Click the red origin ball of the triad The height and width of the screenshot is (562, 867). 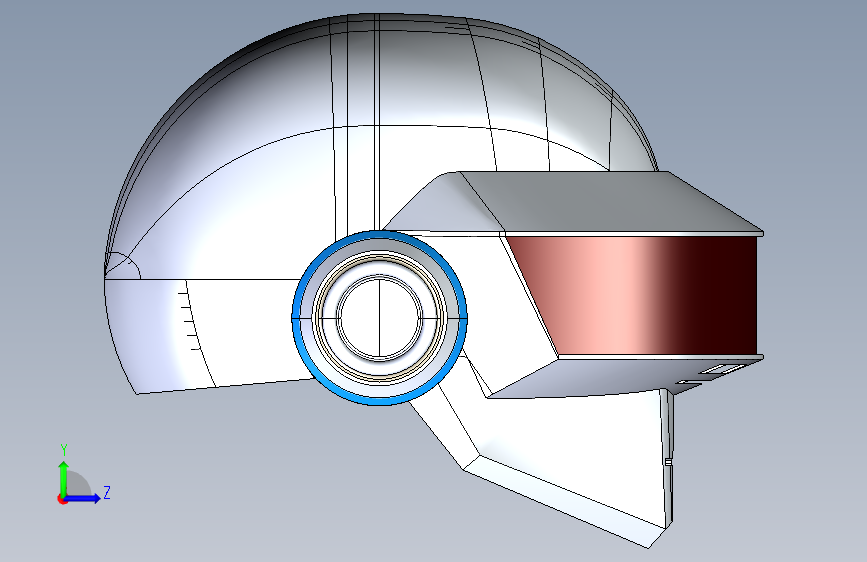[62, 499]
